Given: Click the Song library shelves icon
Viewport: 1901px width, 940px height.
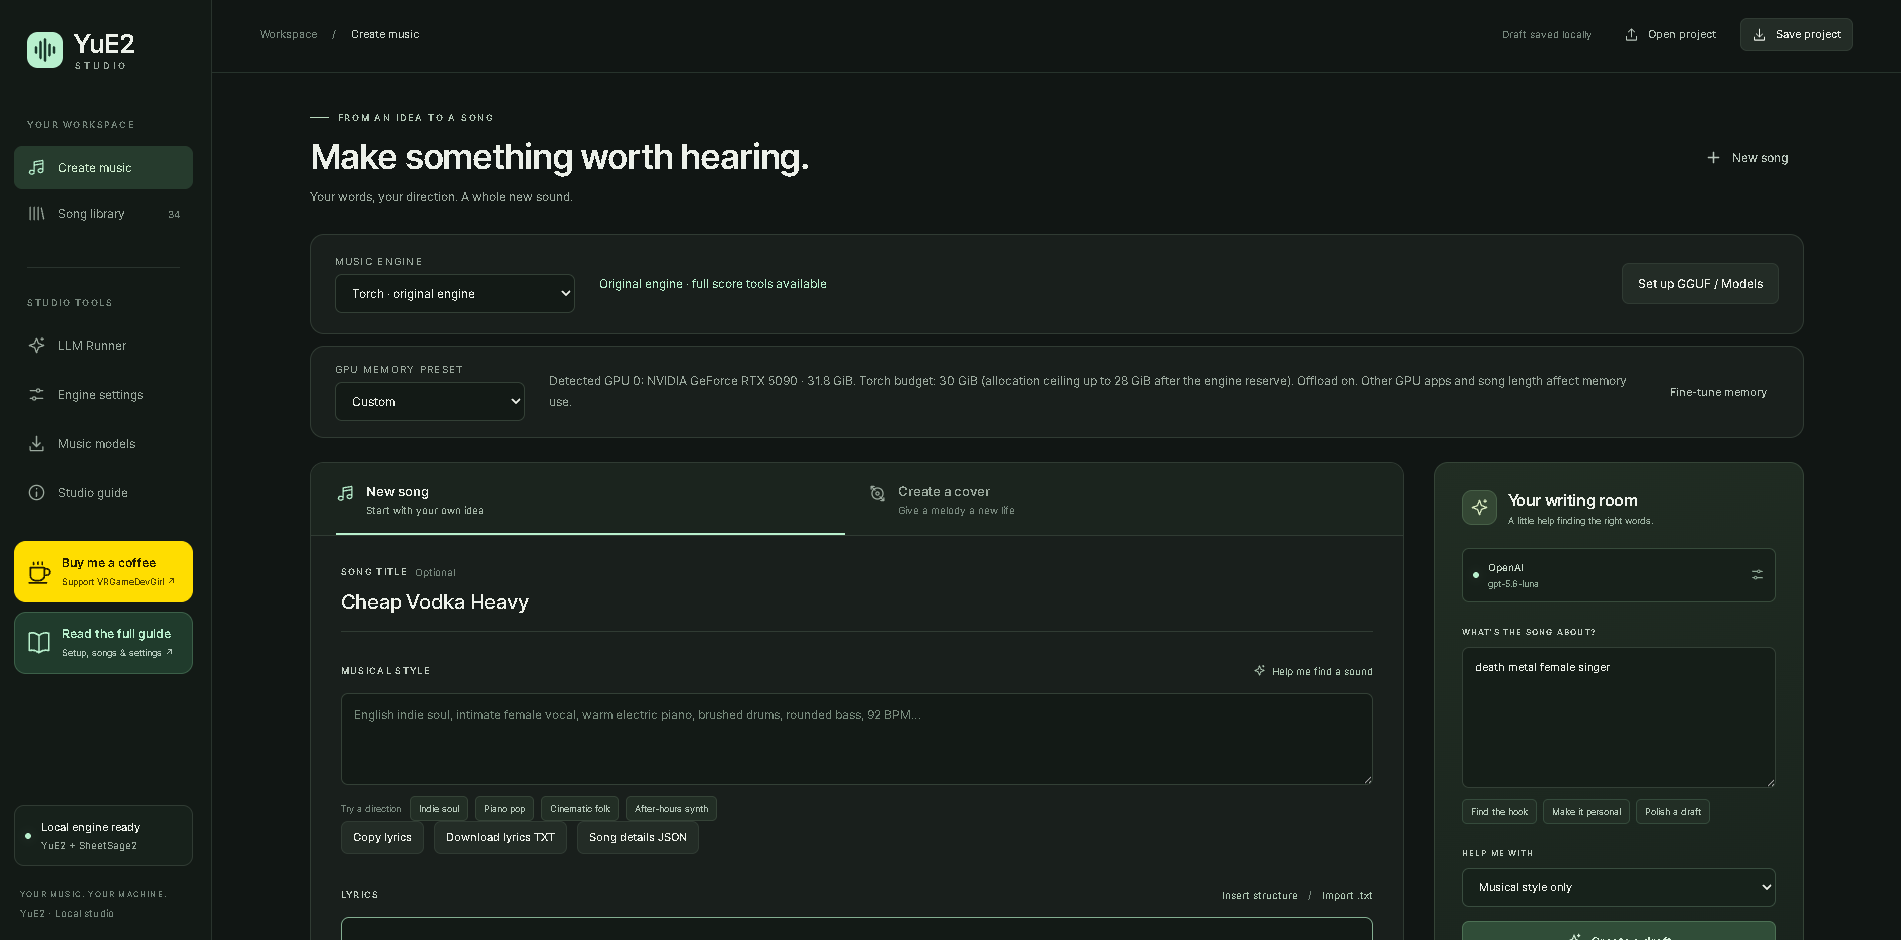Looking at the screenshot, I should (x=37, y=214).
